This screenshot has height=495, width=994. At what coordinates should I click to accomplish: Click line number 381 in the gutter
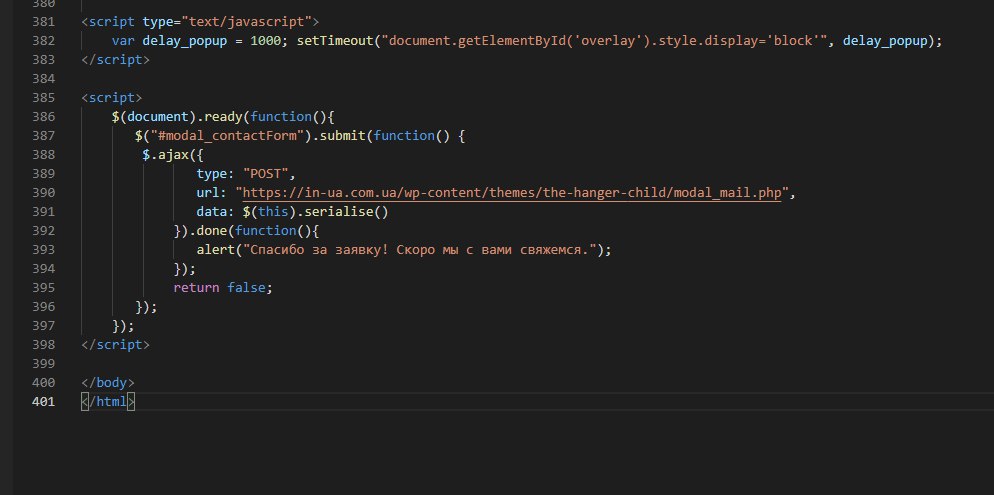pyautogui.click(x=43, y=22)
